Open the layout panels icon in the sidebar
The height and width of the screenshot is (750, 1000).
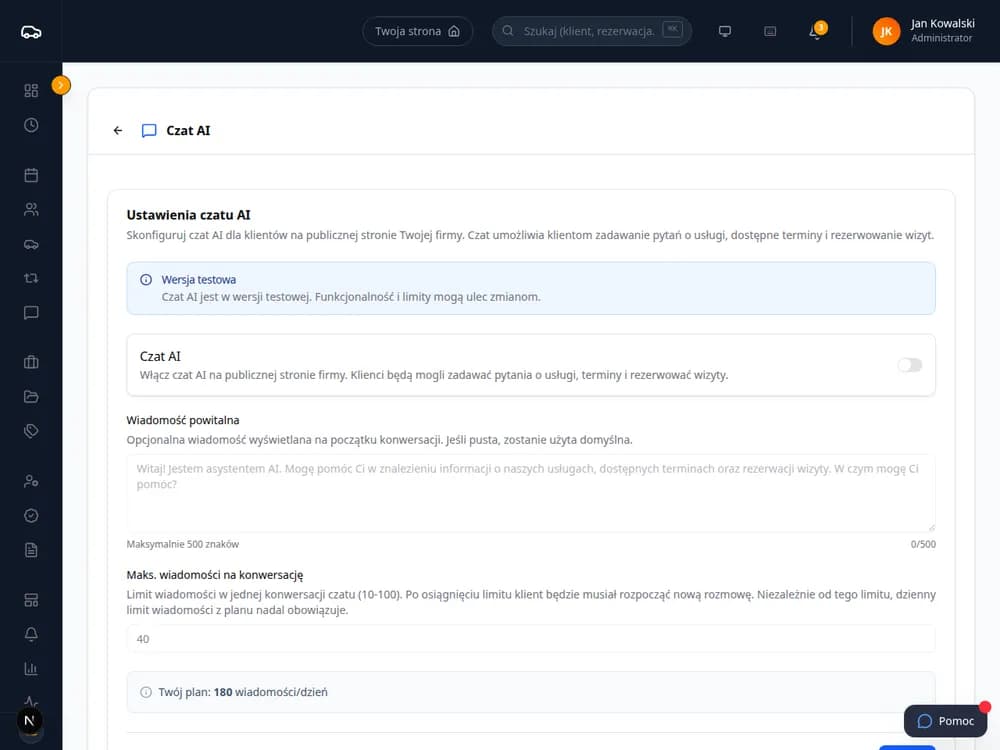point(31,600)
